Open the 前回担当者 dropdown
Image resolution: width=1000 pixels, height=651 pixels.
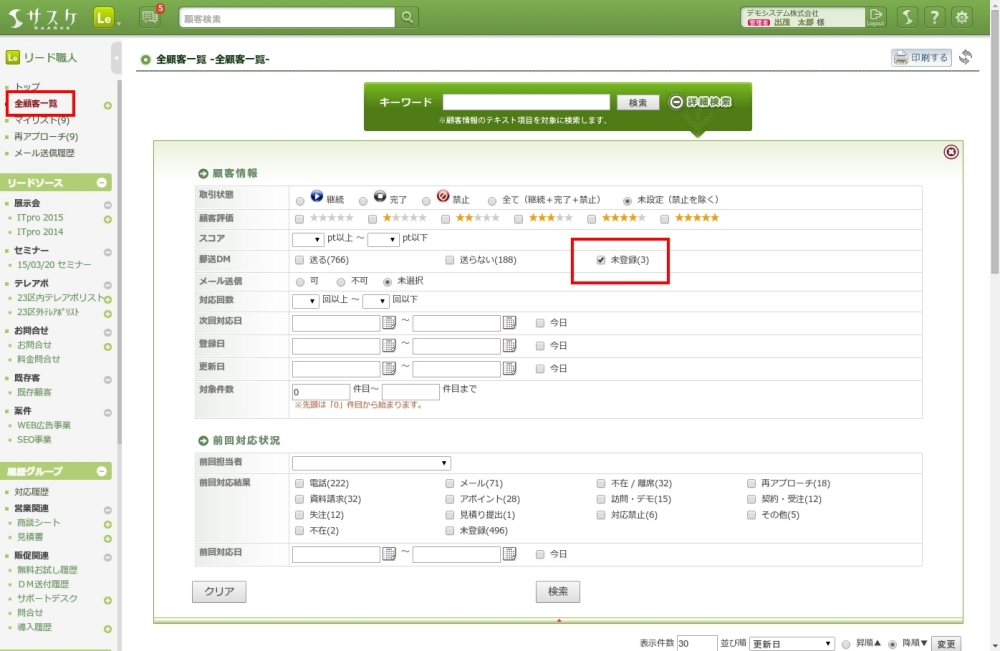371,463
